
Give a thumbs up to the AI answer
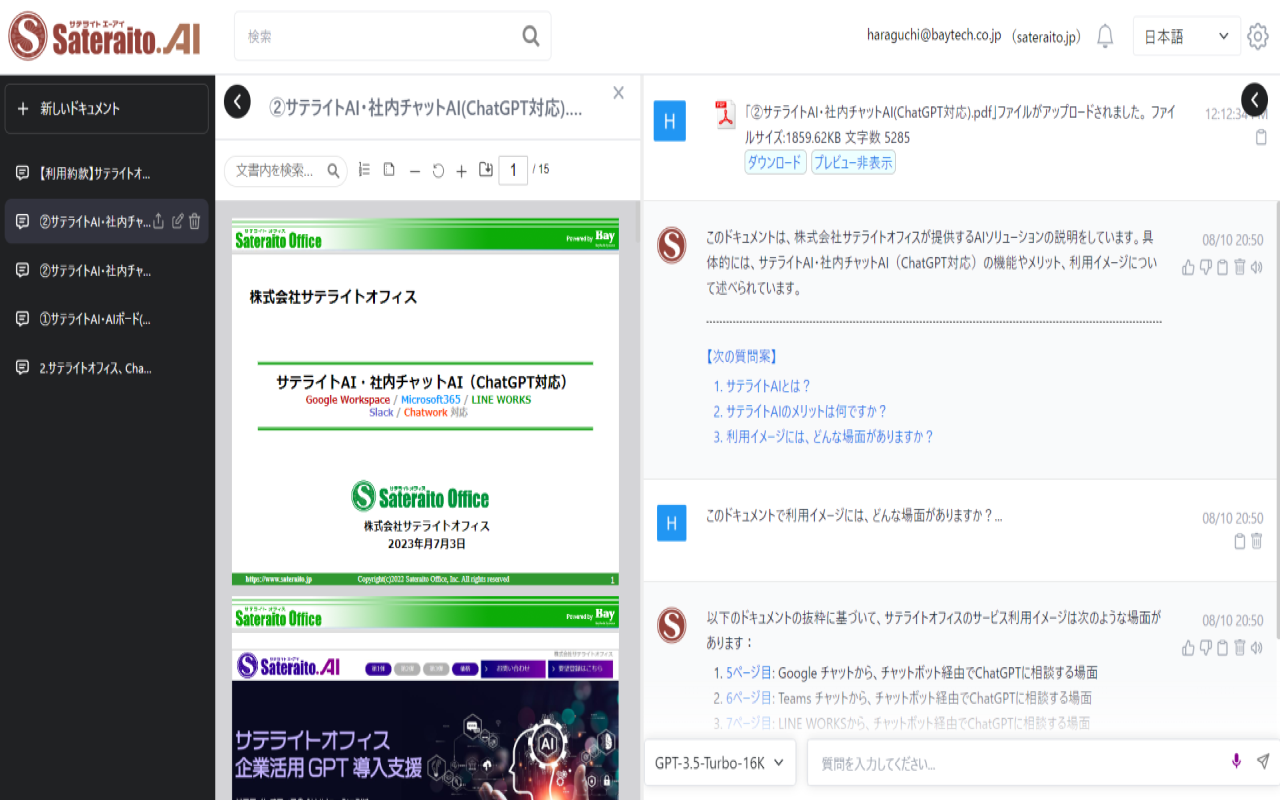[1189, 267]
